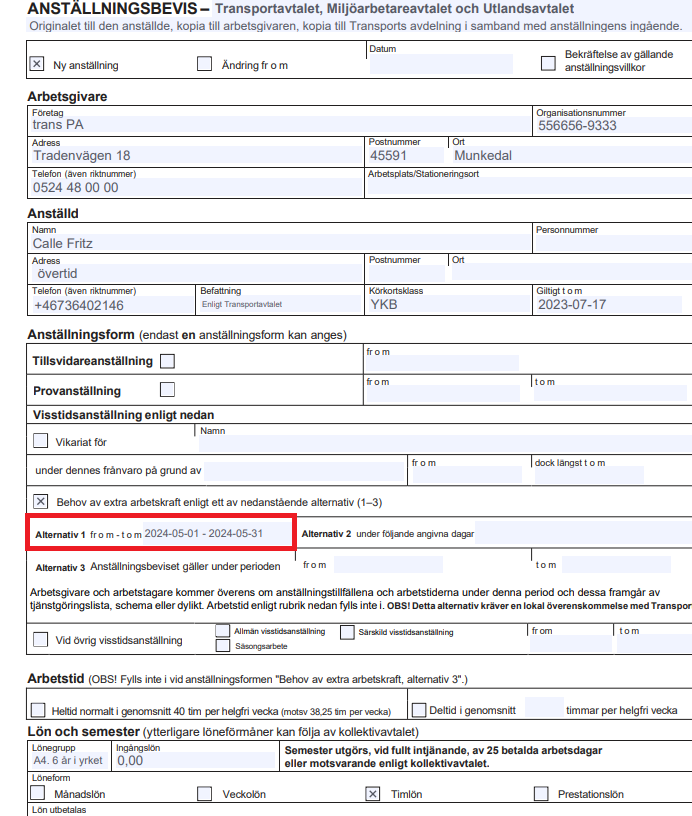Check the Provanställning checkbox
The width and height of the screenshot is (692, 816).
[x=168, y=389]
